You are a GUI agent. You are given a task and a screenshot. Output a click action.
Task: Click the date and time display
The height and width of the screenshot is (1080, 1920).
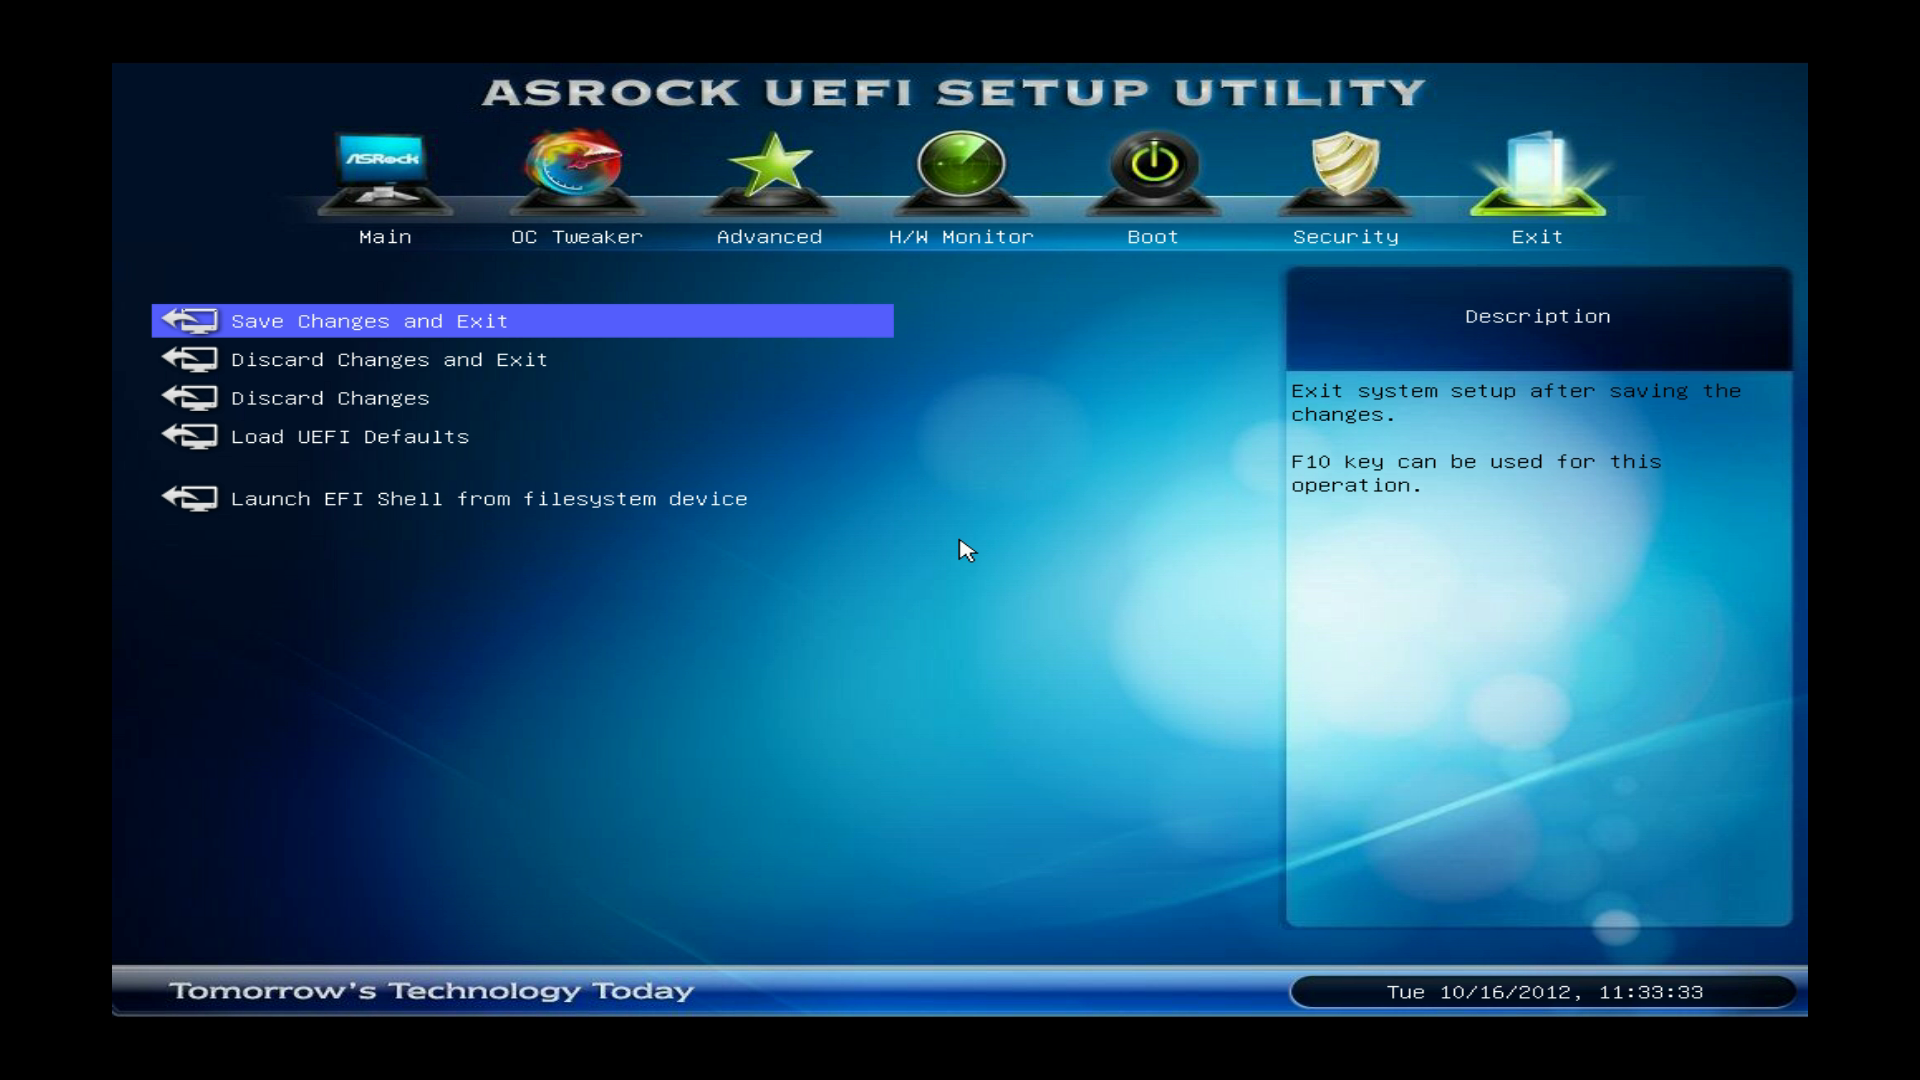coord(1543,992)
